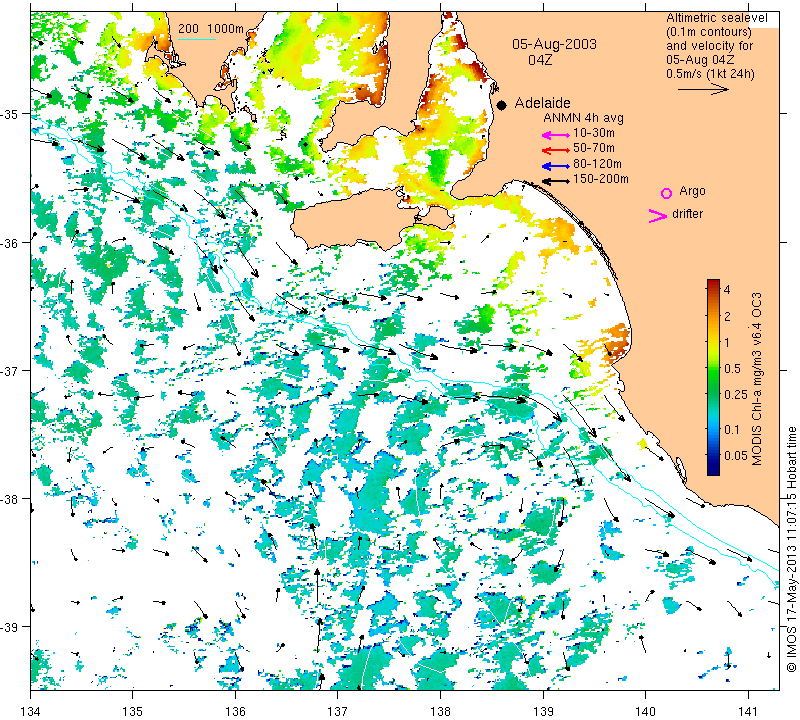Click the Argo legend text
800x720 pixels.
tap(692, 191)
